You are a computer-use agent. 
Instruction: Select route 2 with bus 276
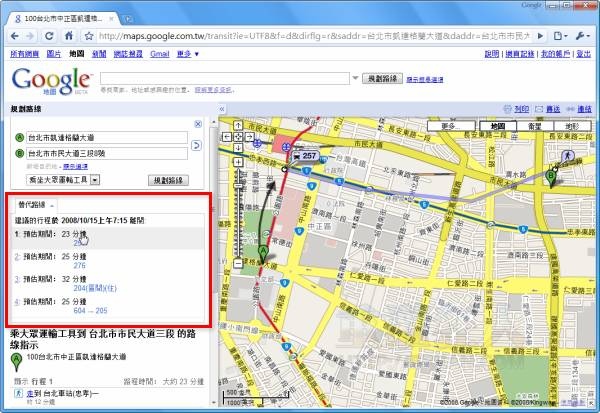pyautogui.click(x=109, y=261)
